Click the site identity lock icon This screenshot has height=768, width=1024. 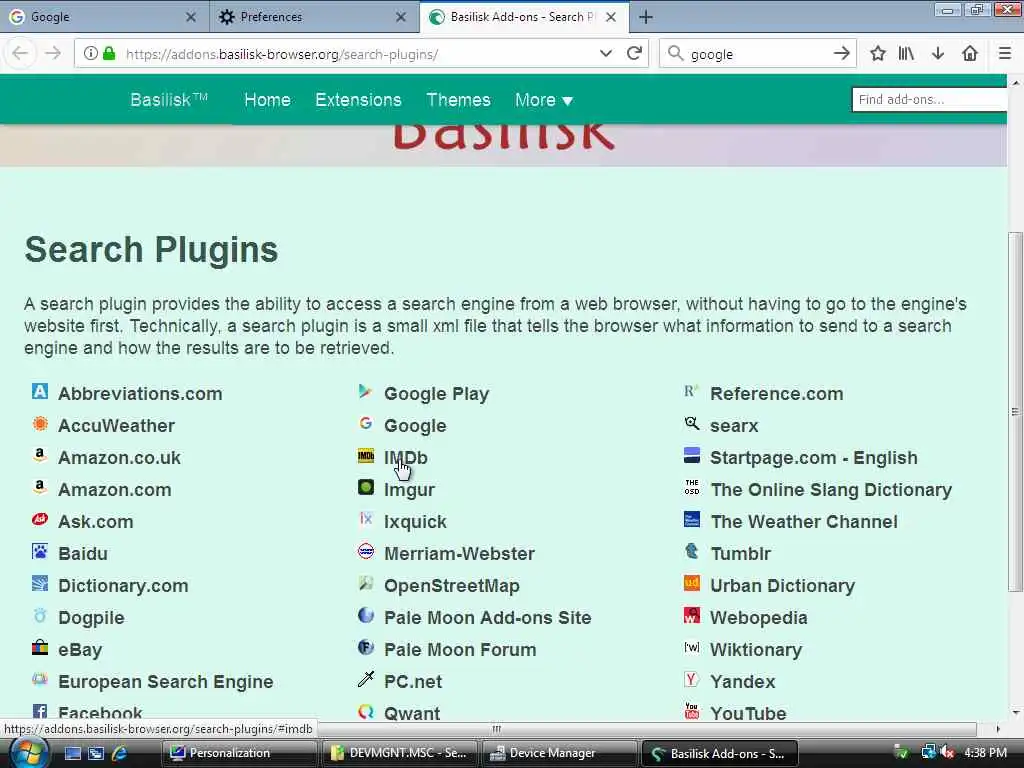[x=110, y=54]
